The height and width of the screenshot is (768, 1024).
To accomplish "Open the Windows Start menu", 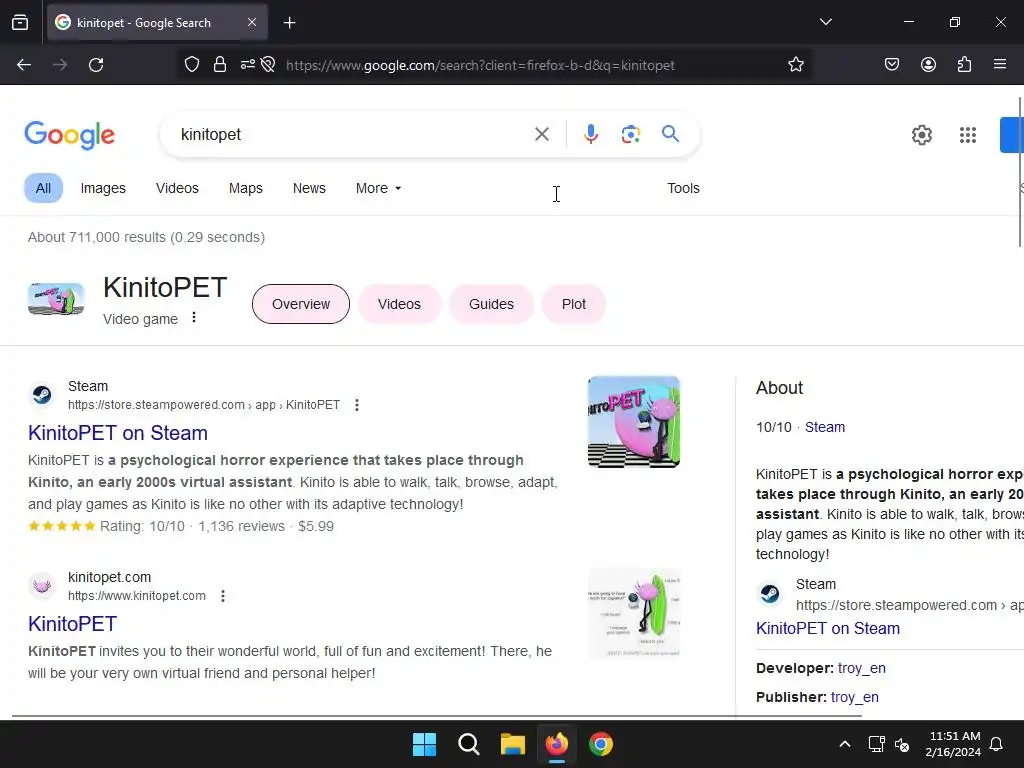I will pyautogui.click(x=424, y=744).
